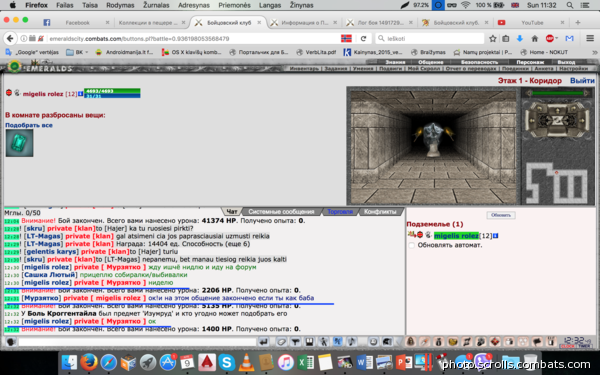Click the smiley face emoticon icon

point(373,342)
